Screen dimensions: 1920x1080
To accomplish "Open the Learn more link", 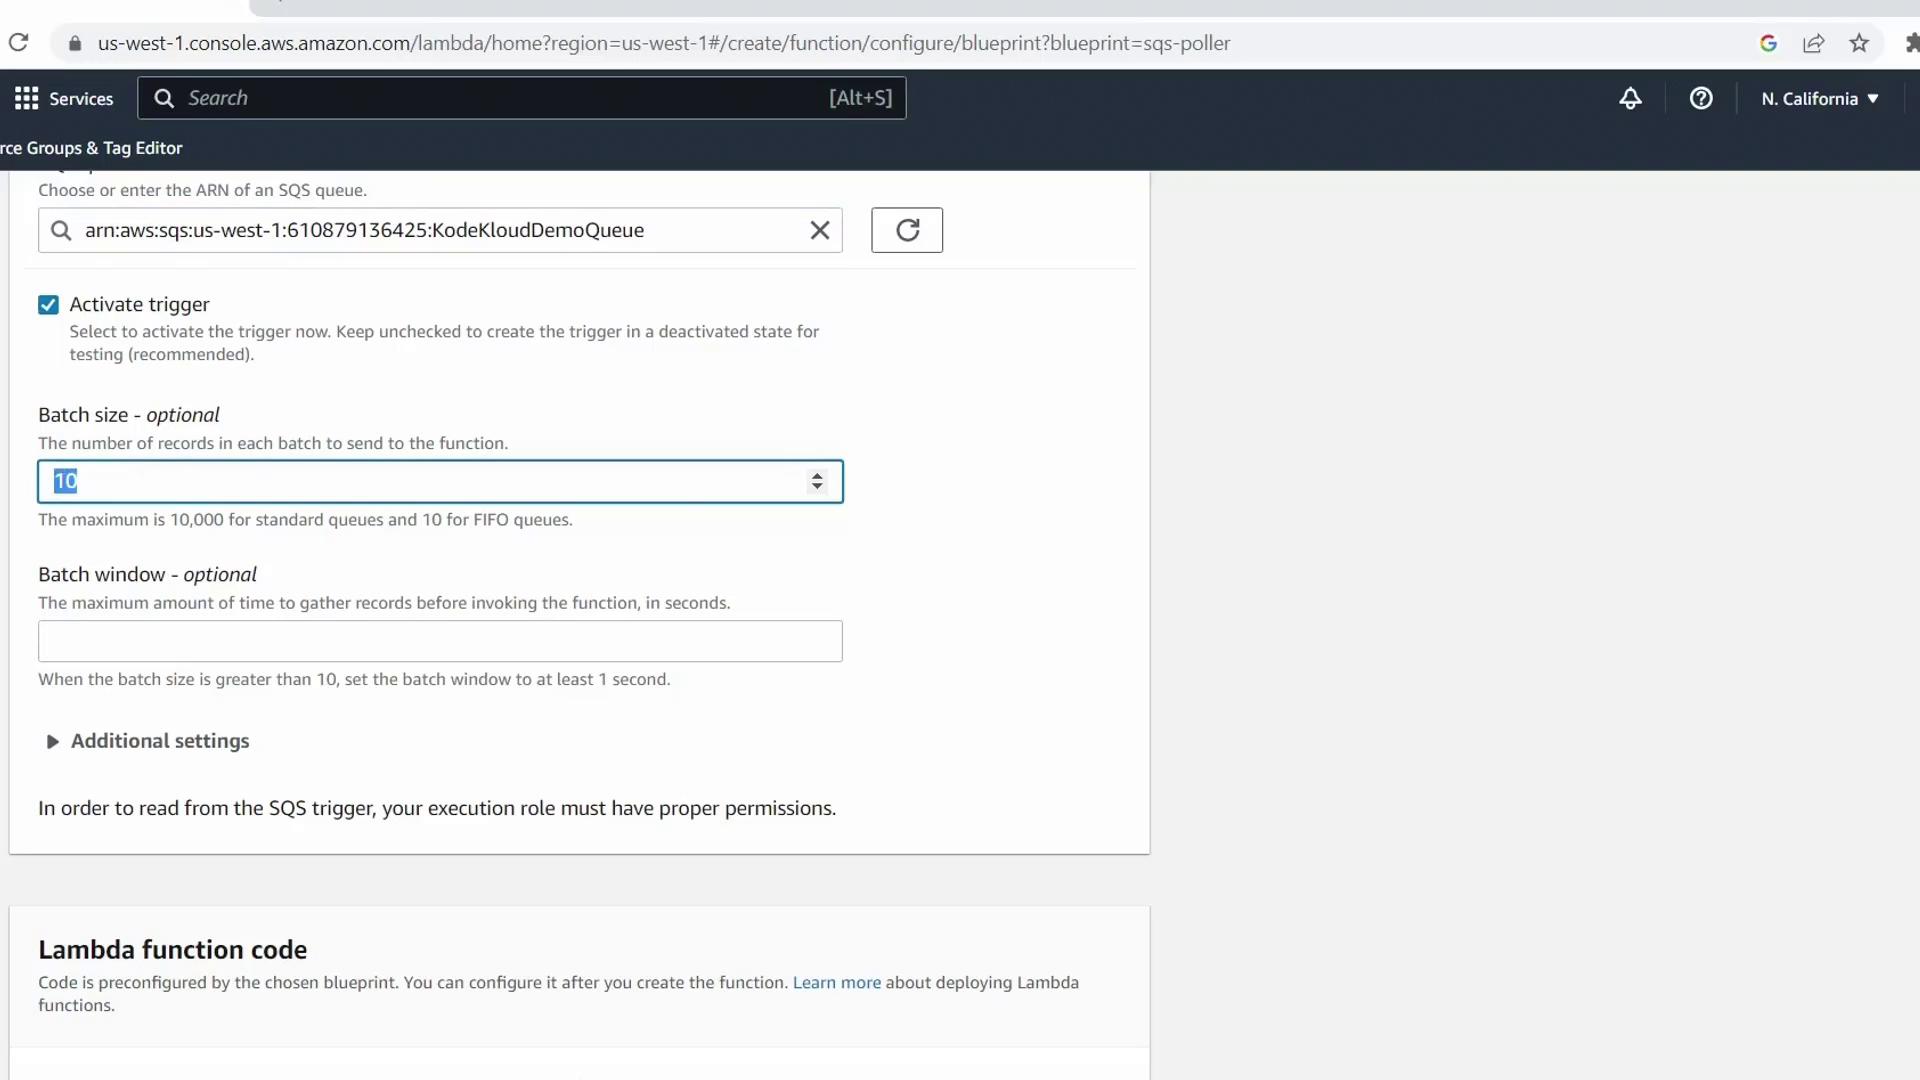I will pos(836,982).
